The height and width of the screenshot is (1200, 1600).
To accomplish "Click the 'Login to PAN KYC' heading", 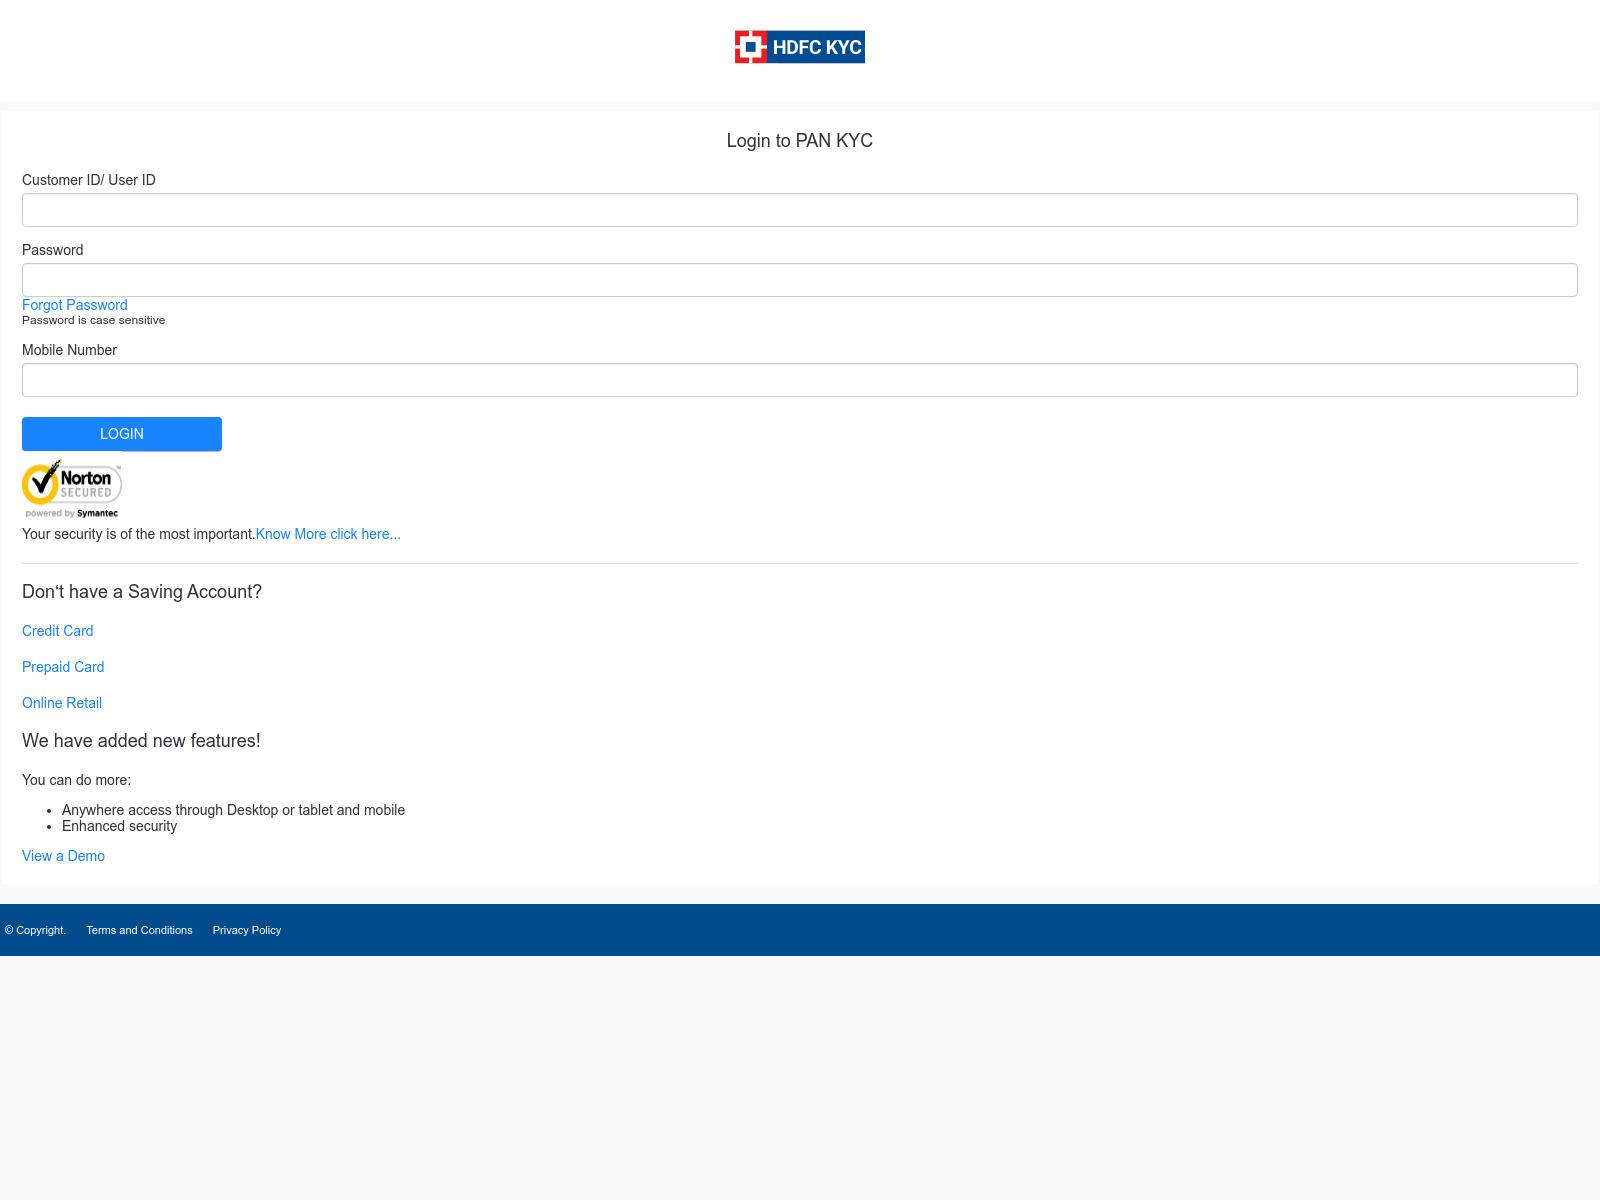I will (800, 141).
